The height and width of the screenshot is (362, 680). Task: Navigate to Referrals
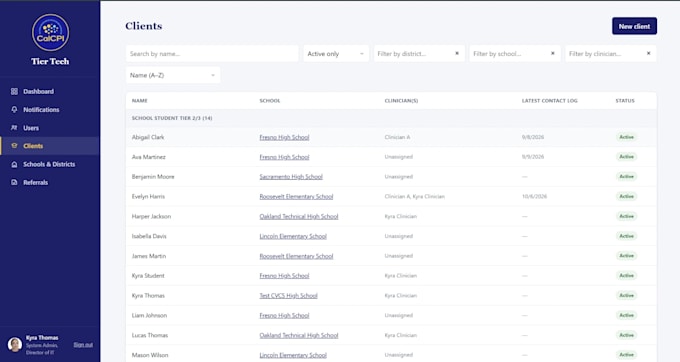click(x=50, y=183)
